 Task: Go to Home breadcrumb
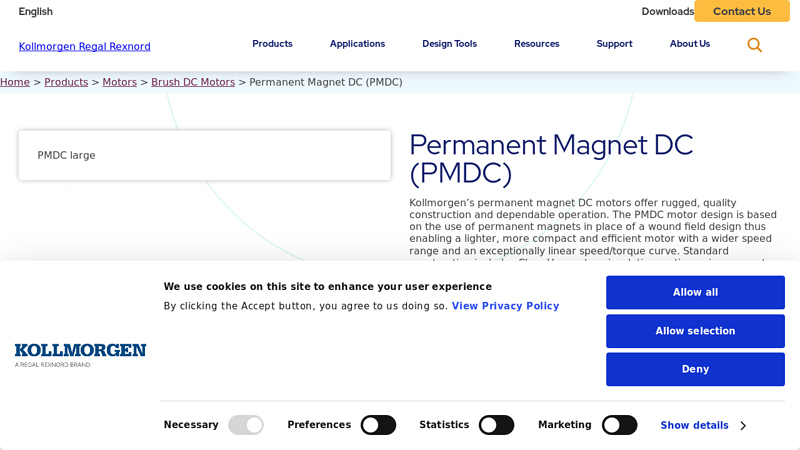pos(15,82)
